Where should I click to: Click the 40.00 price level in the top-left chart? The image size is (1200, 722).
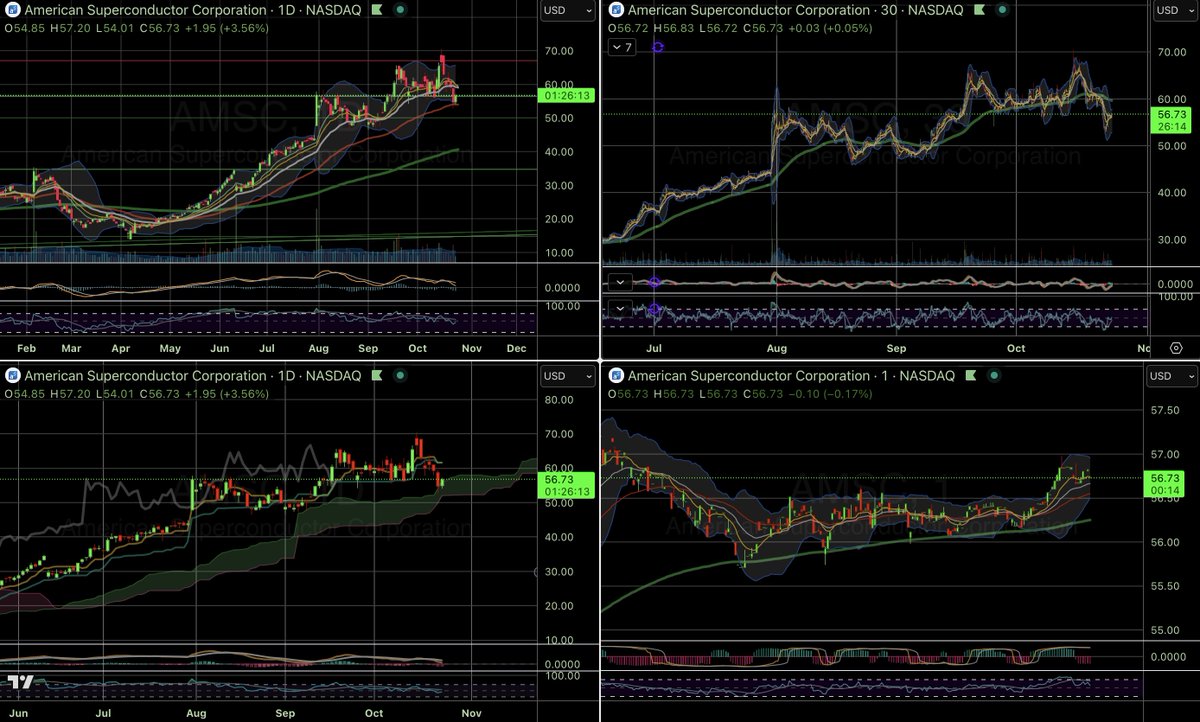[560, 152]
